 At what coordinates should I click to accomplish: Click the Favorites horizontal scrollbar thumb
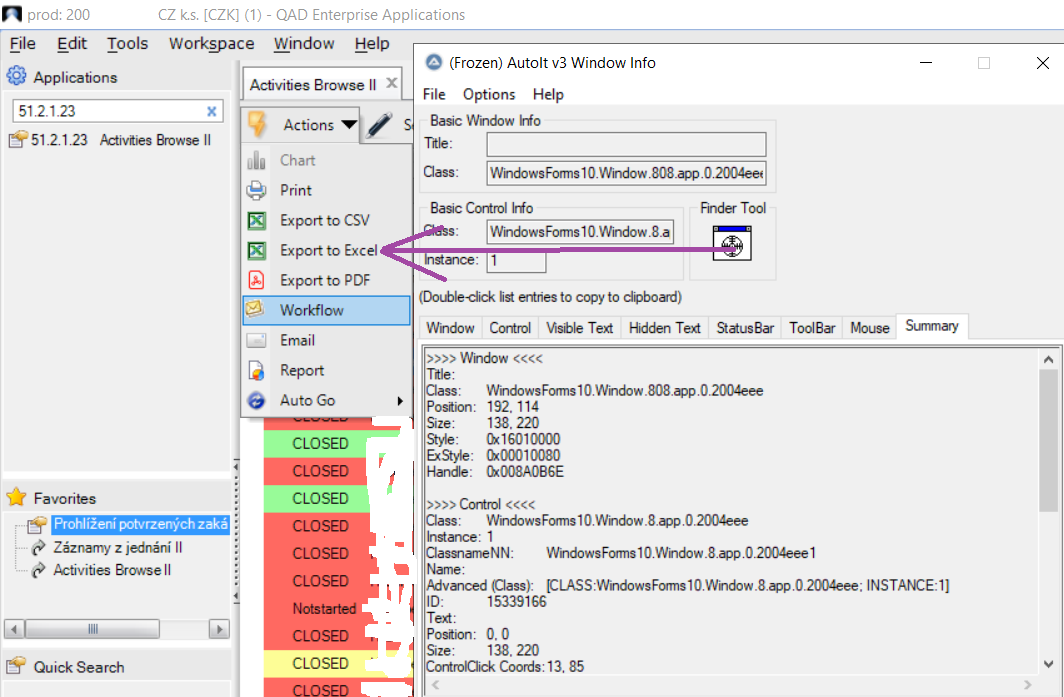92,629
